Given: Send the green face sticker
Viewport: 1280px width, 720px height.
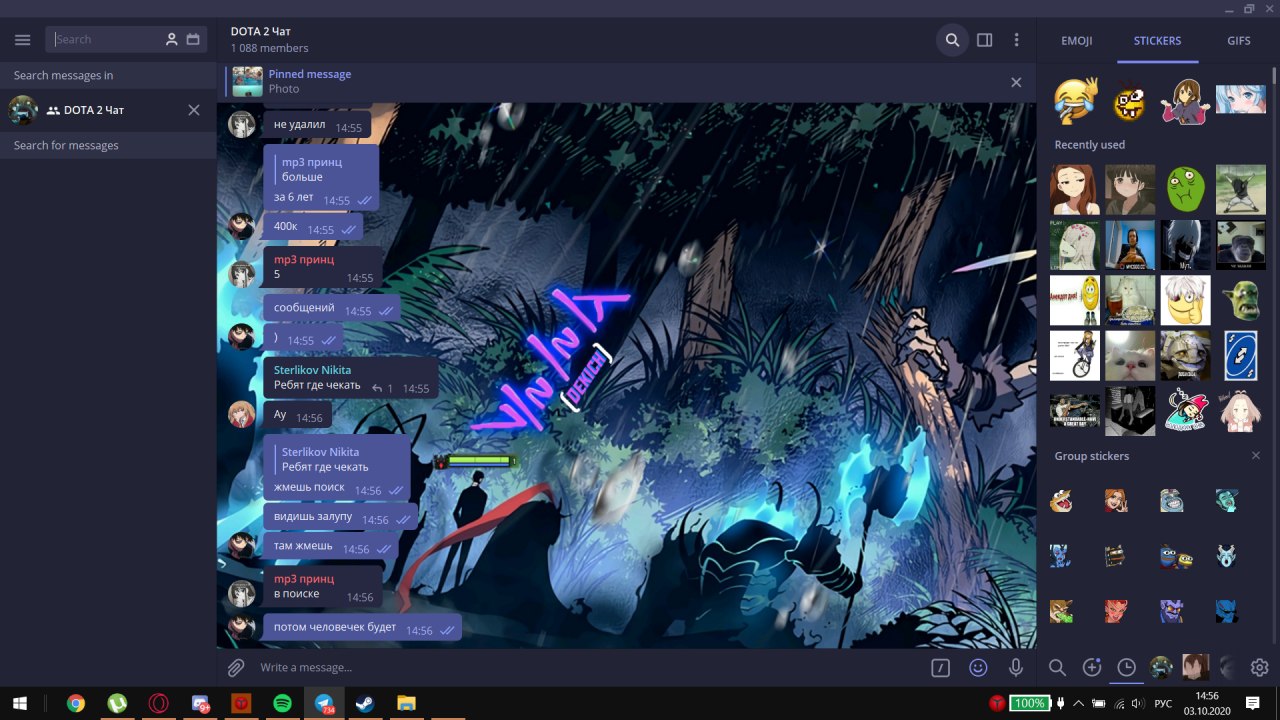Looking at the screenshot, I should click(x=1186, y=190).
